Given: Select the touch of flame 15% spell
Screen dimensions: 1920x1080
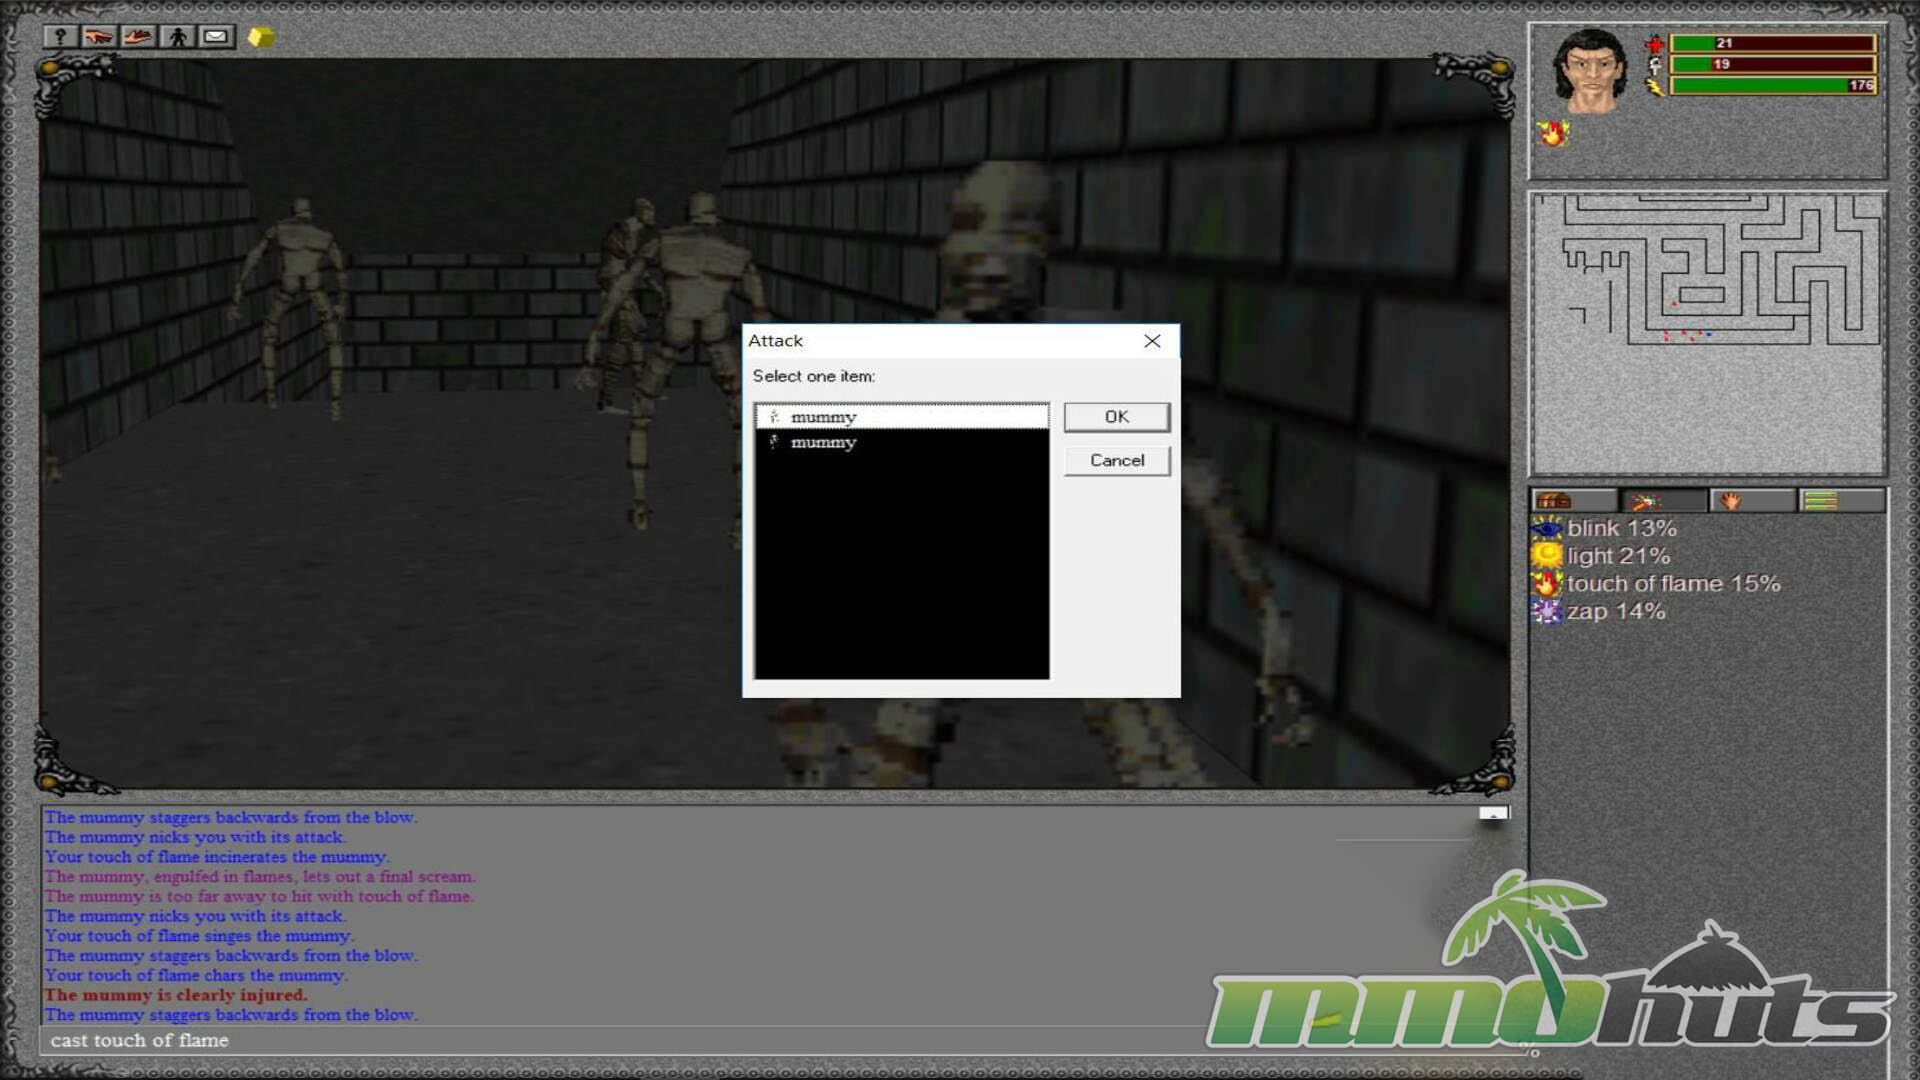Looking at the screenshot, I should pyautogui.click(x=1672, y=584).
